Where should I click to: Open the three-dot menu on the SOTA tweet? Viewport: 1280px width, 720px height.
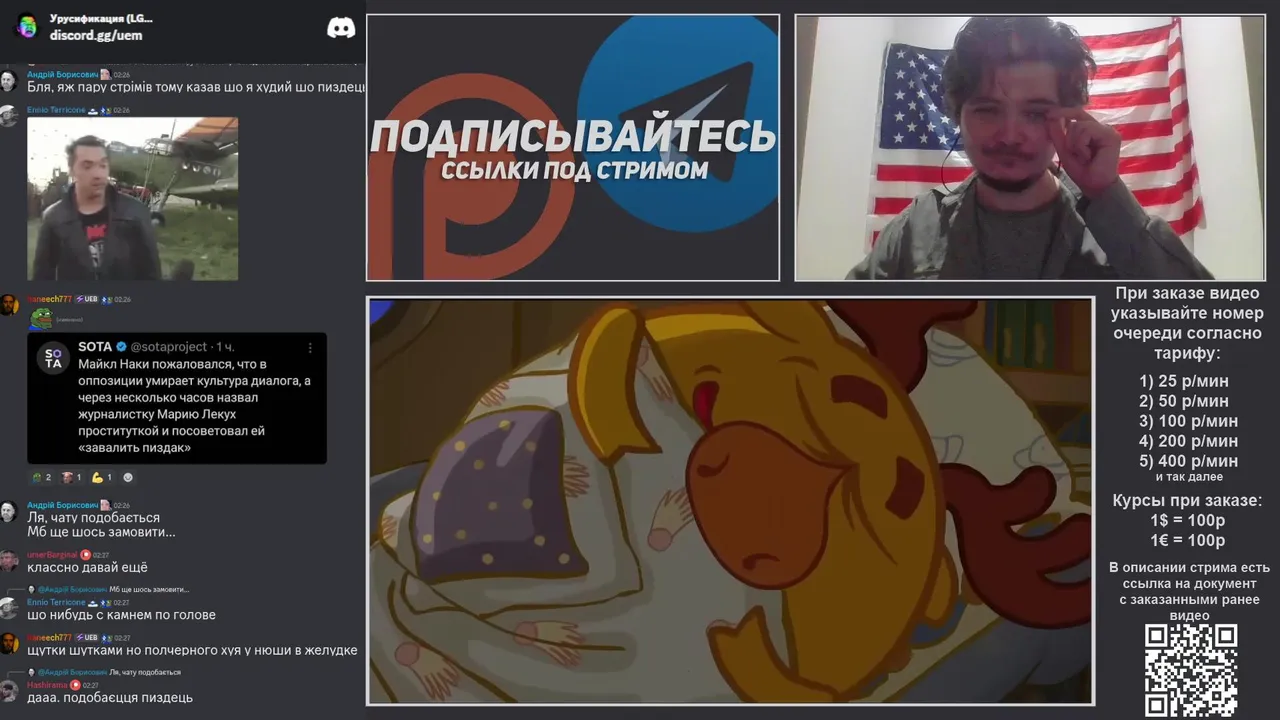(310, 348)
